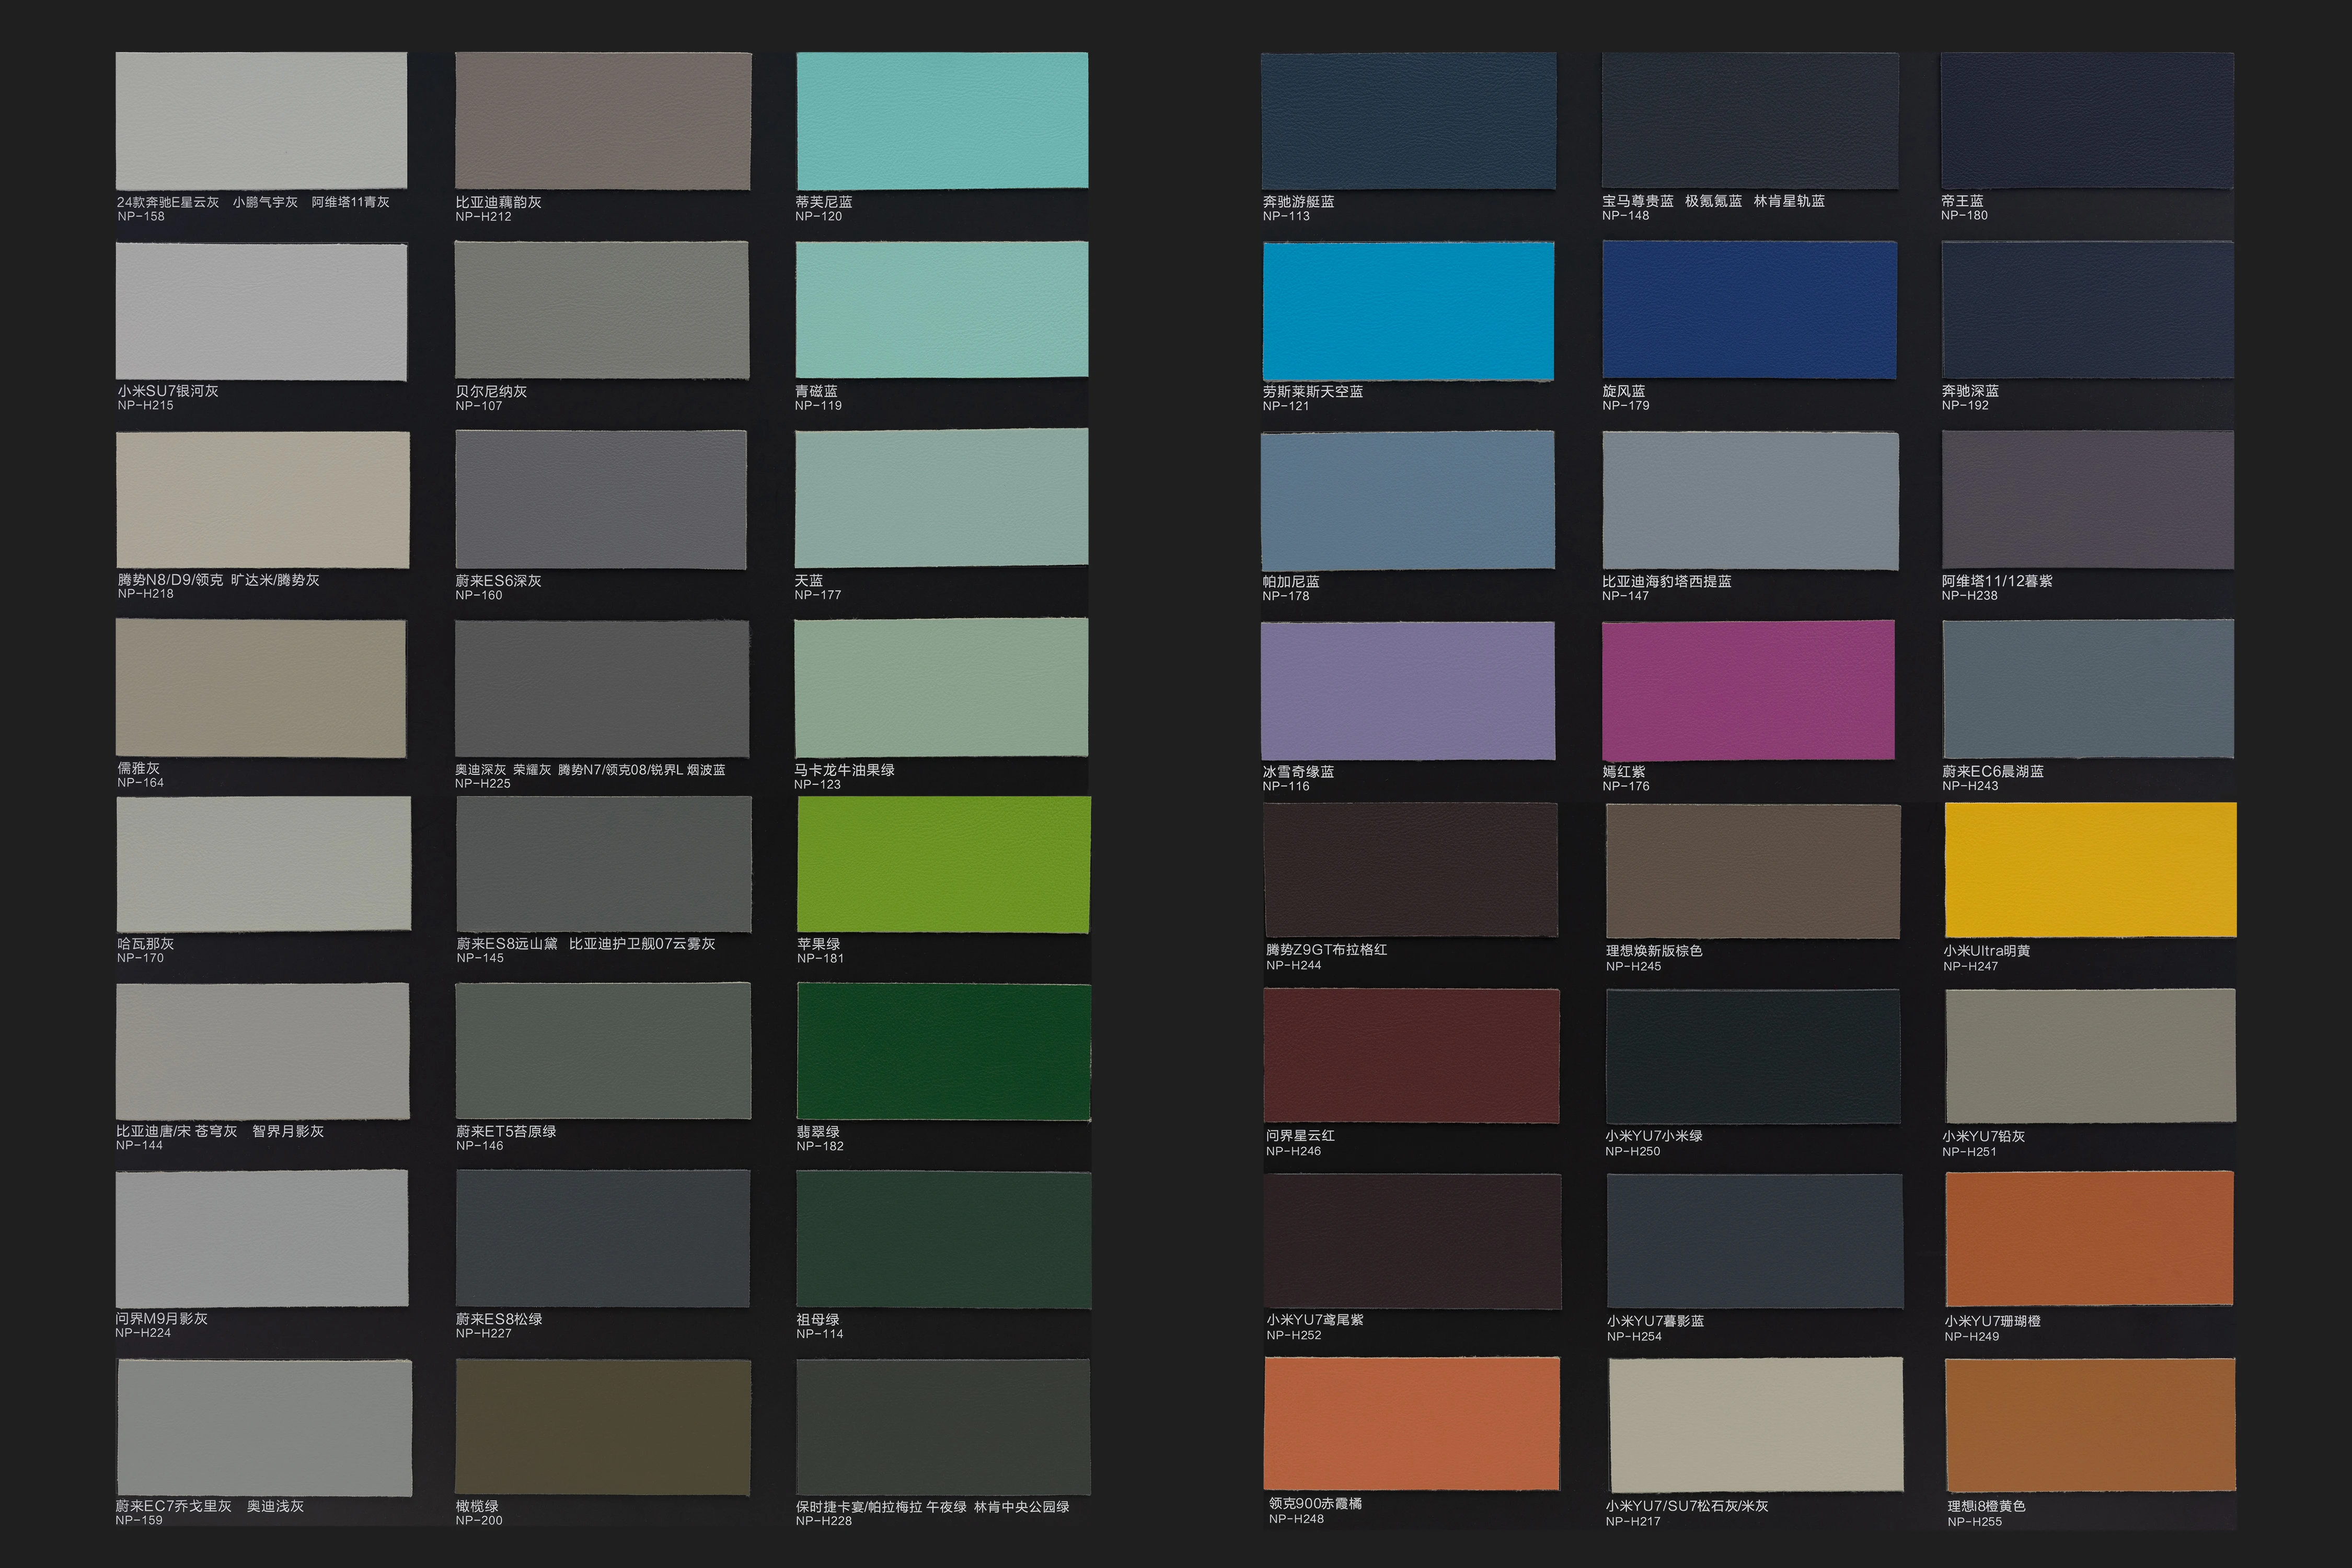Screen dimensions: 2352x1568
Task: Choose the NP-178 帕加尼蓝 swatch
Action: 1408,501
